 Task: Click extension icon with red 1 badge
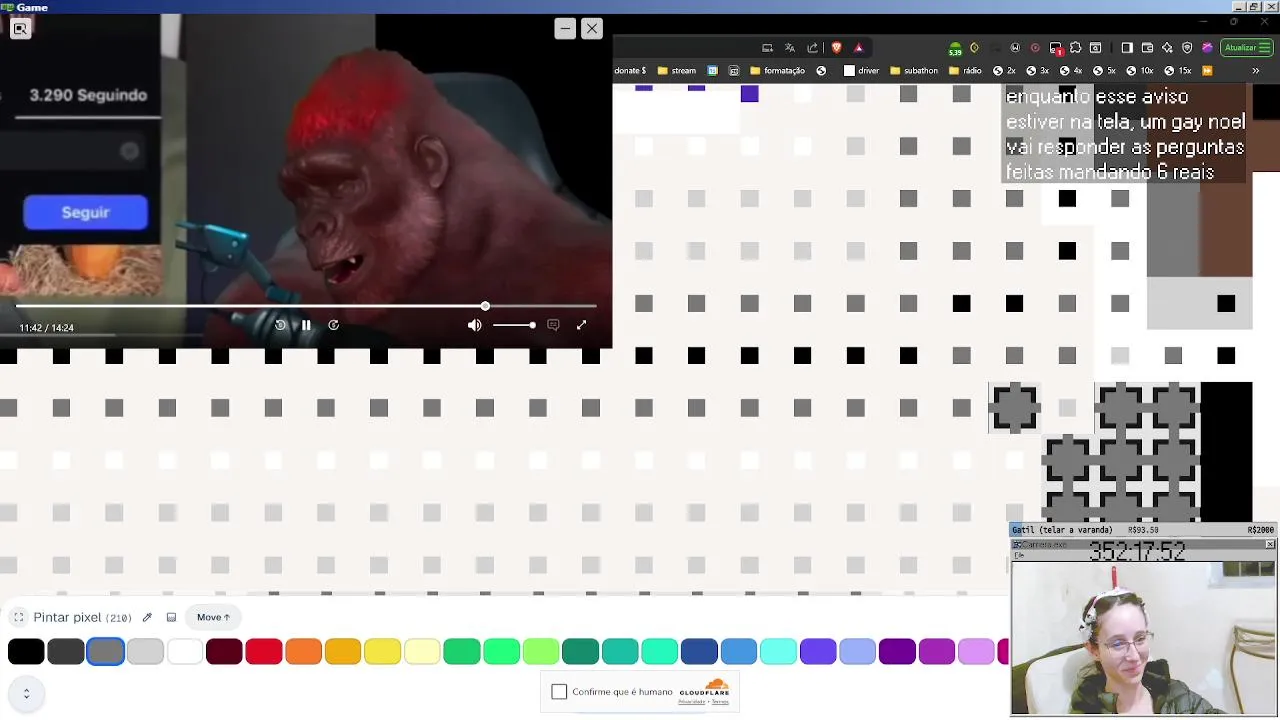pyautogui.click(x=1056, y=48)
